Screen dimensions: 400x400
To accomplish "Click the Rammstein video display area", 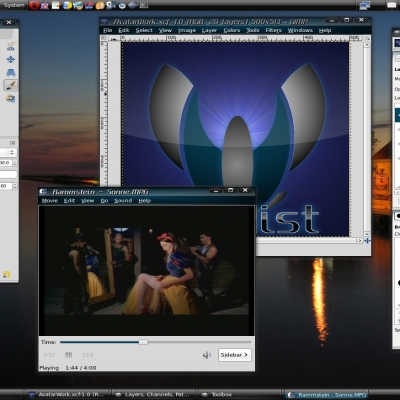I will tap(146, 271).
